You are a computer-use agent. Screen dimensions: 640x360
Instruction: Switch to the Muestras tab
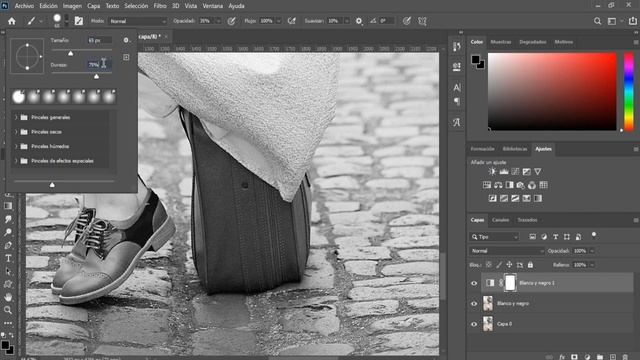click(501, 42)
